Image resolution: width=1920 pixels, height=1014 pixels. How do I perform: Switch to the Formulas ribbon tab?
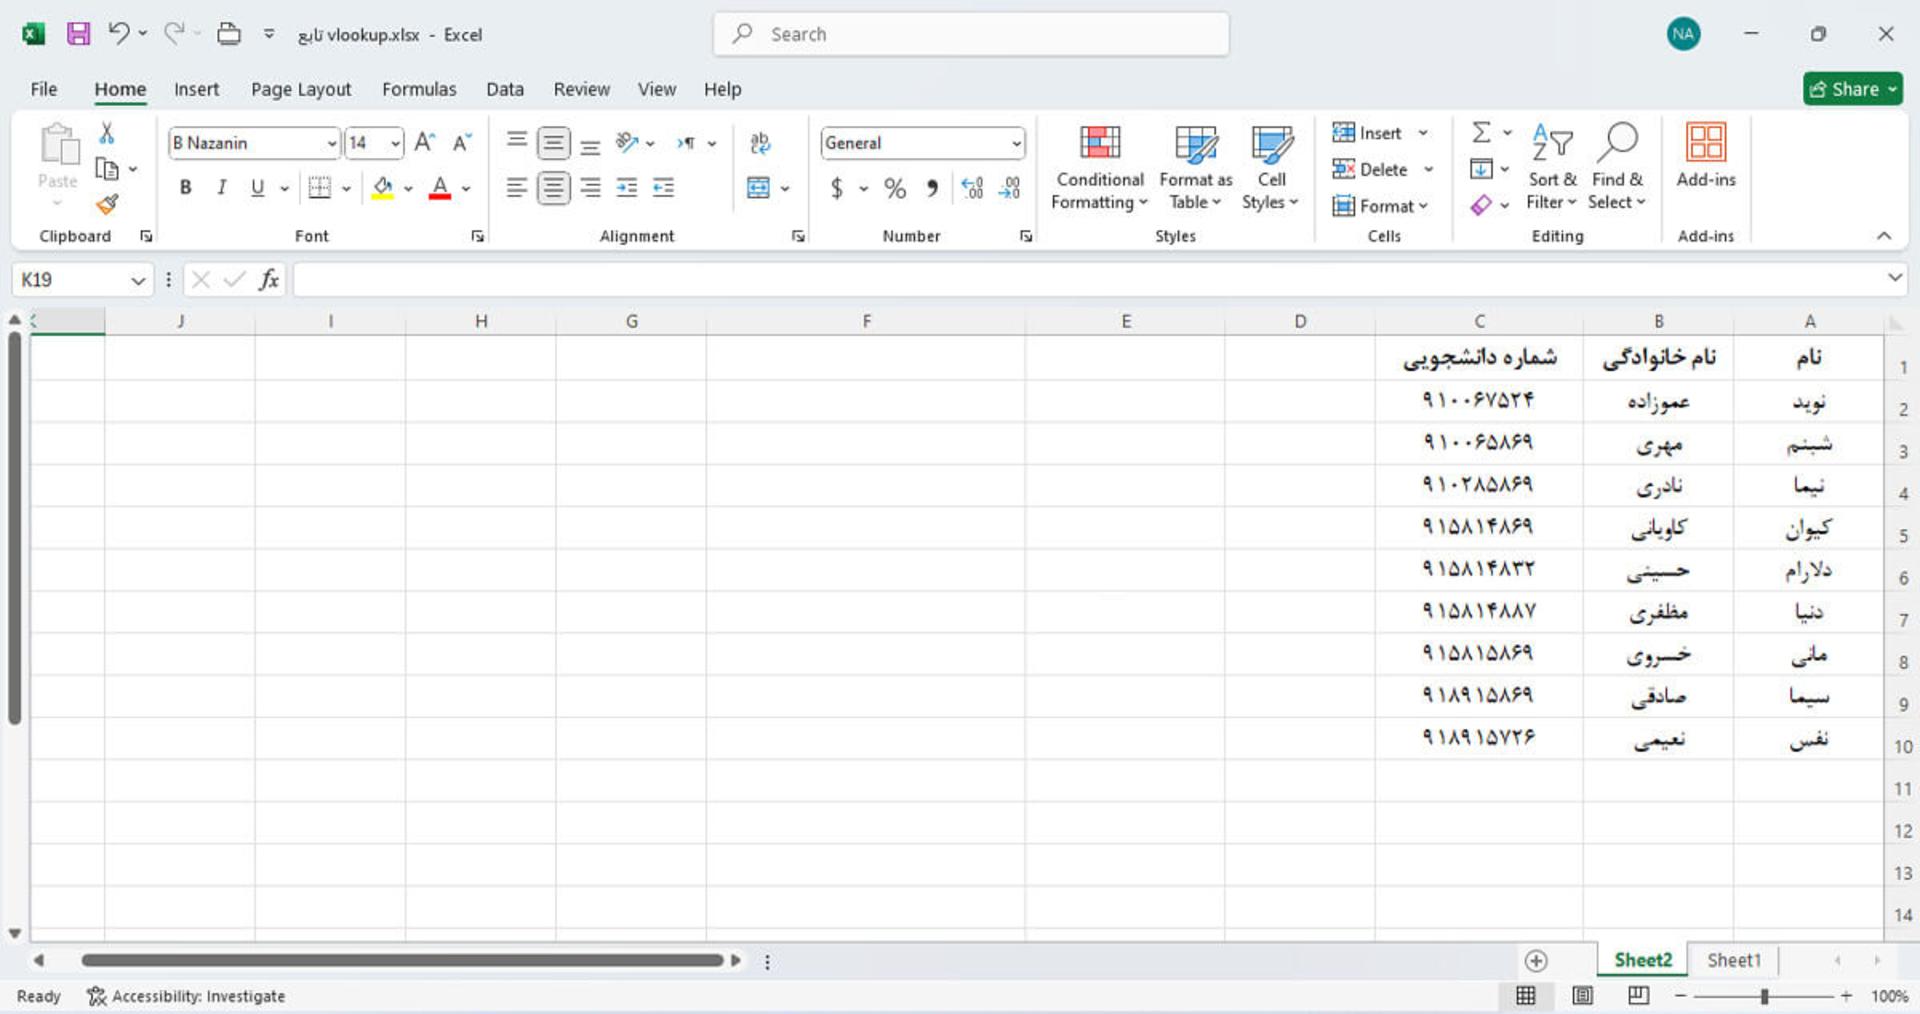click(419, 89)
